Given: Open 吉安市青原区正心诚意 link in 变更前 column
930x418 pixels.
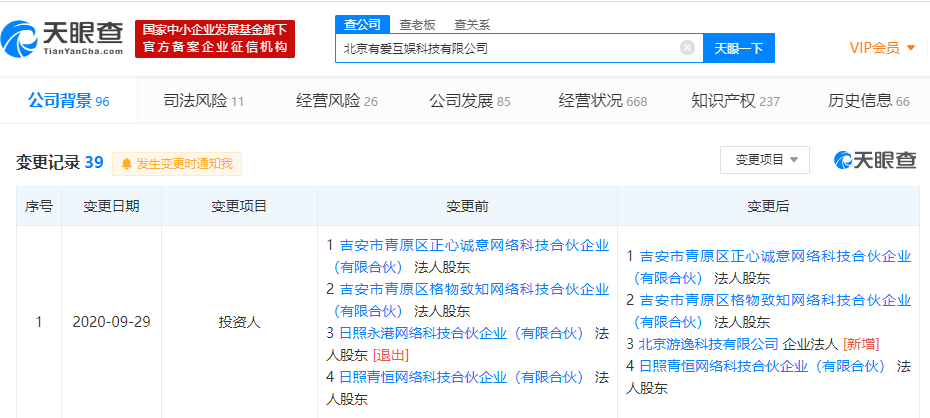Looking at the screenshot, I should [x=472, y=256].
